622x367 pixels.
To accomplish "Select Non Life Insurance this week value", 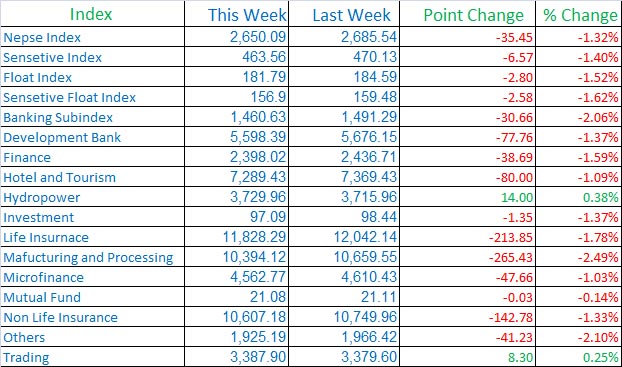I will [x=254, y=317].
